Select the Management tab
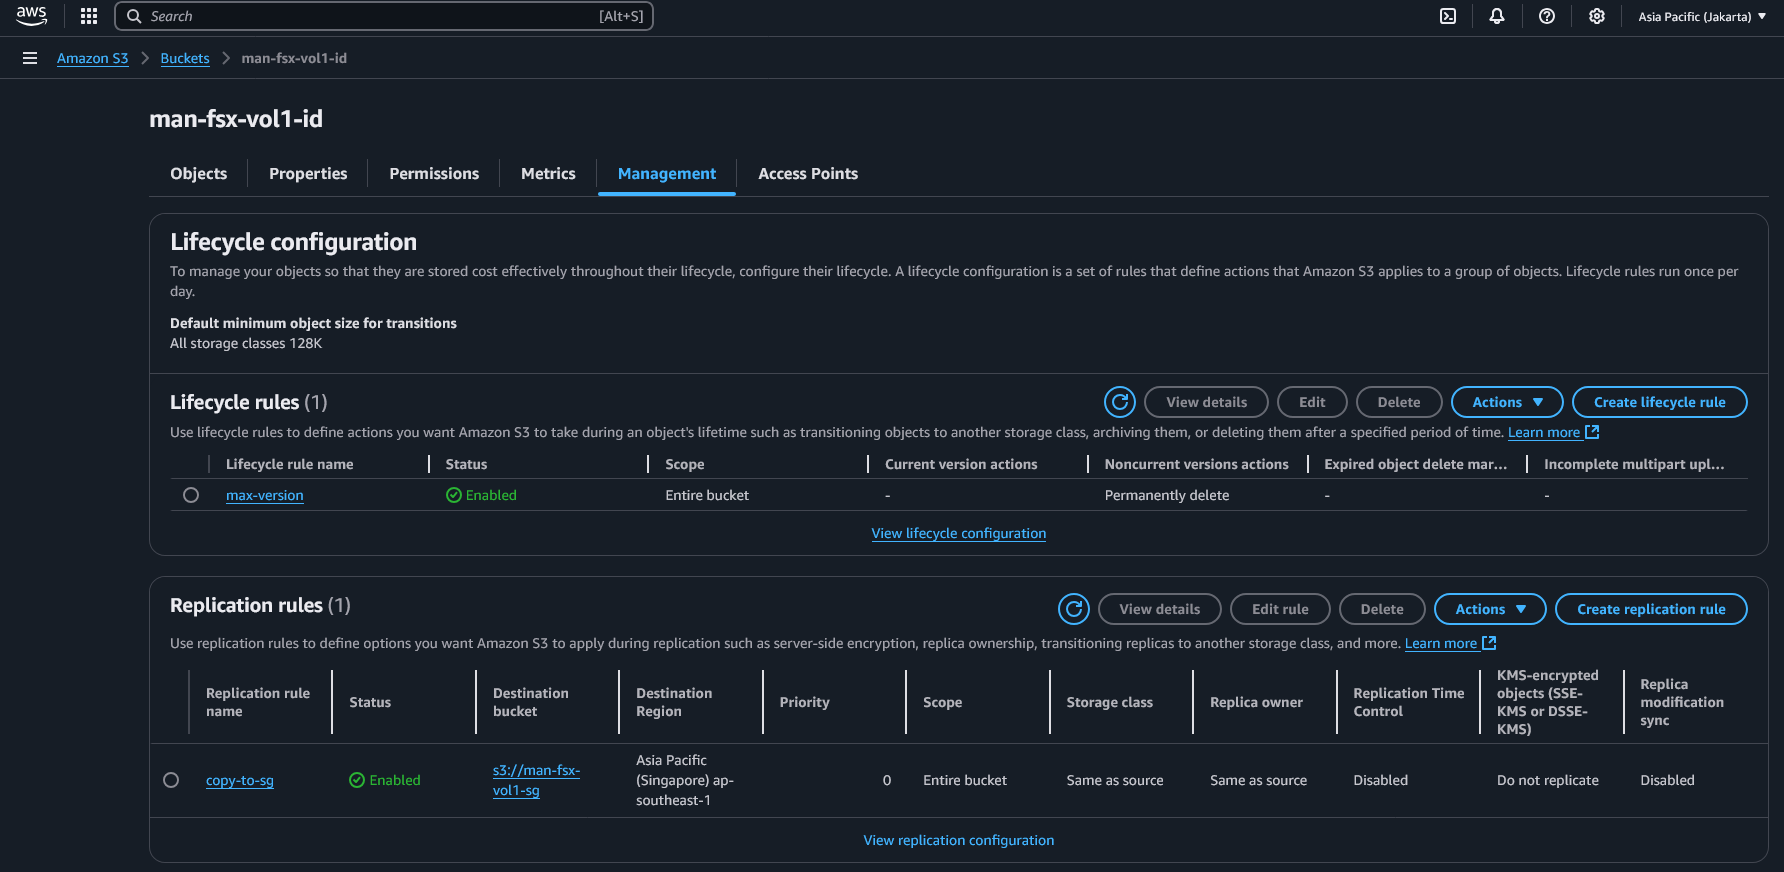 (667, 174)
